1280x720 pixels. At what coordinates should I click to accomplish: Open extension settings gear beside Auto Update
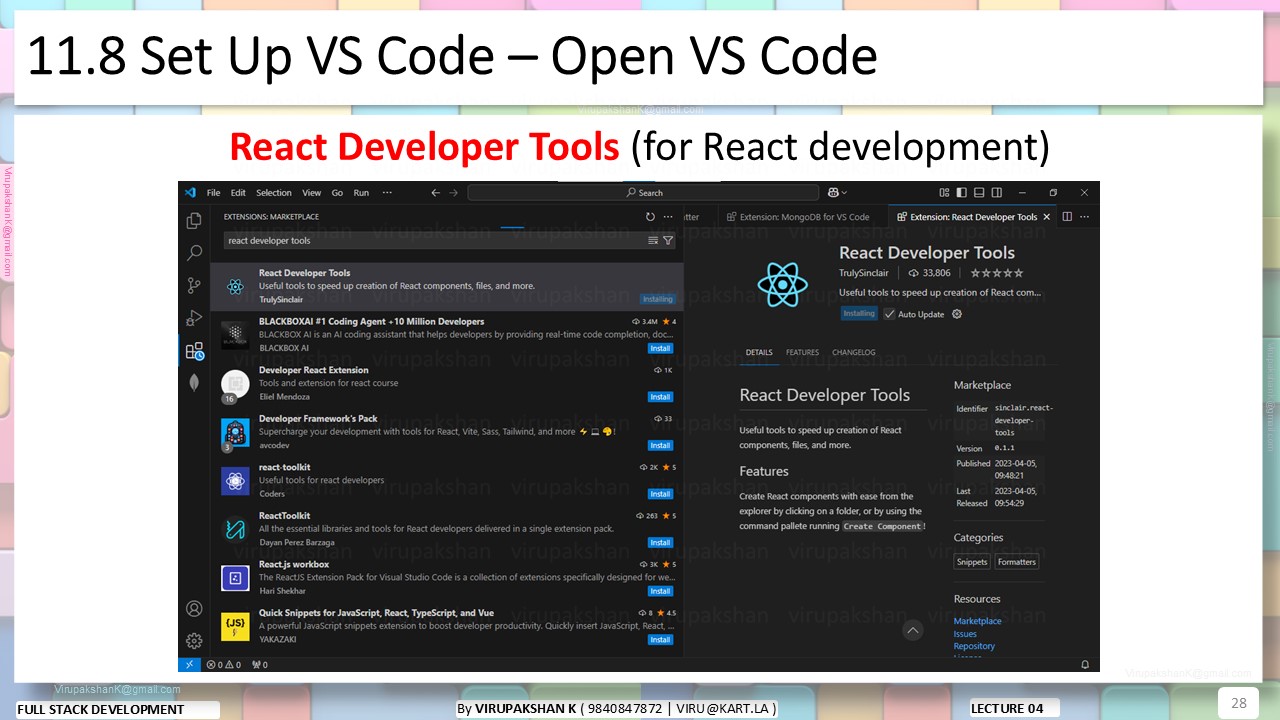click(957, 314)
